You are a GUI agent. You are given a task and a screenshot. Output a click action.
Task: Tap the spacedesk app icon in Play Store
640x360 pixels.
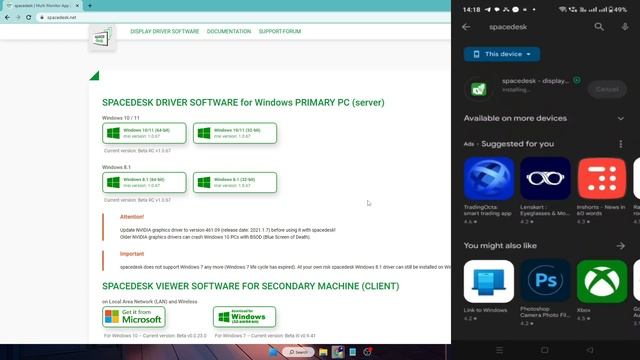tap(478, 89)
